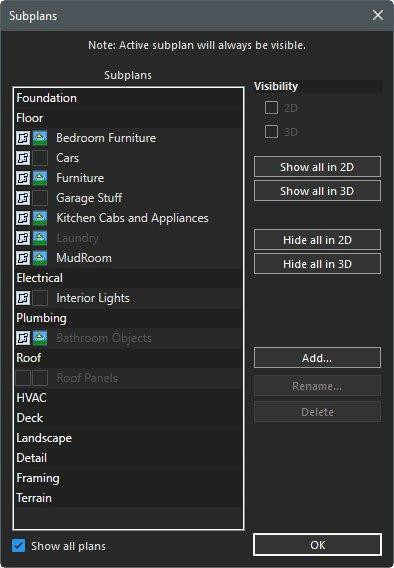Click the Show all in 2D button
Screen dimensions: 394x568
317,167
